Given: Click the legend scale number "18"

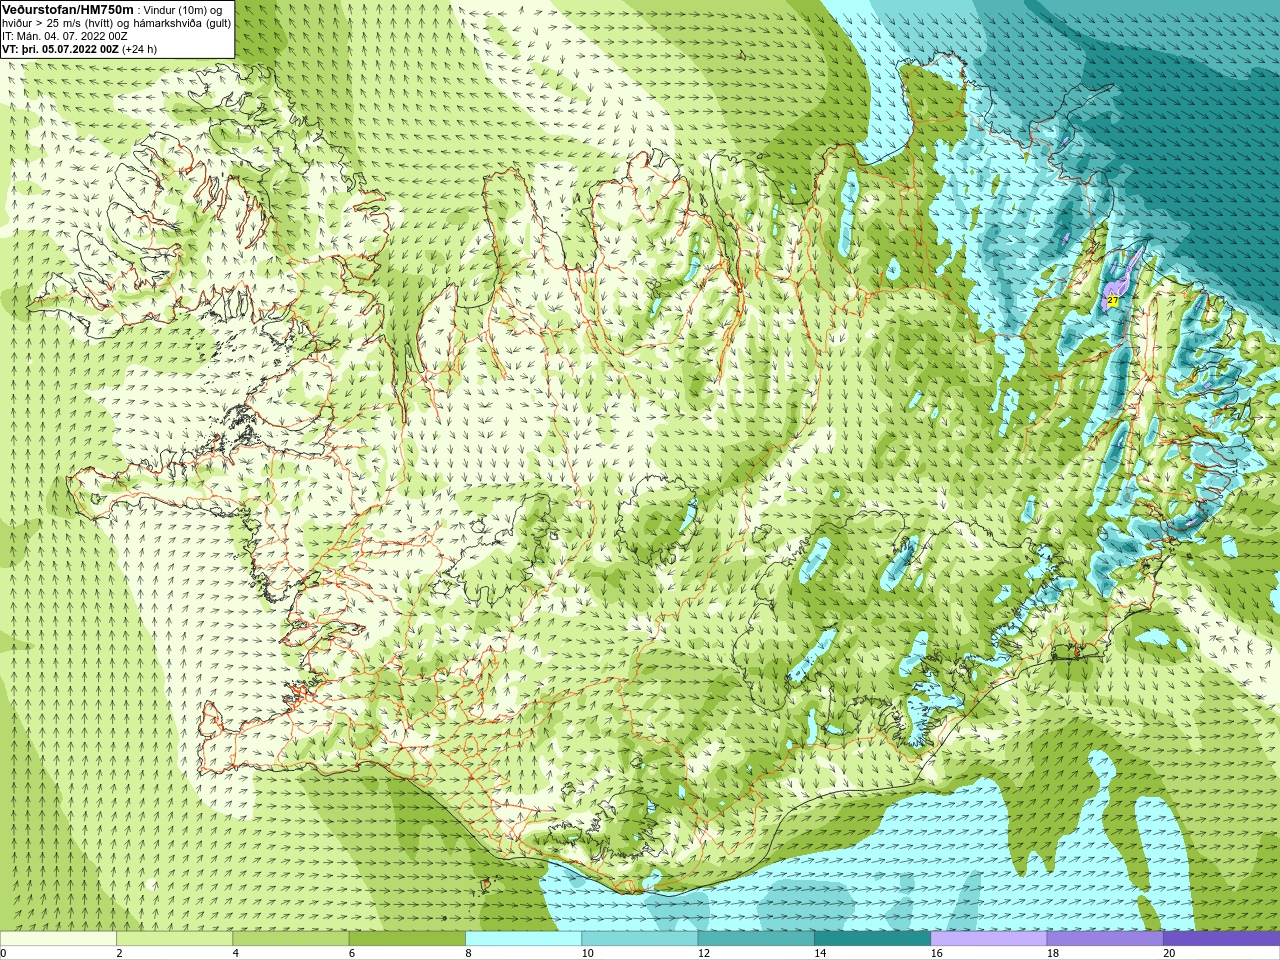Looking at the screenshot, I should [1052, 953].
